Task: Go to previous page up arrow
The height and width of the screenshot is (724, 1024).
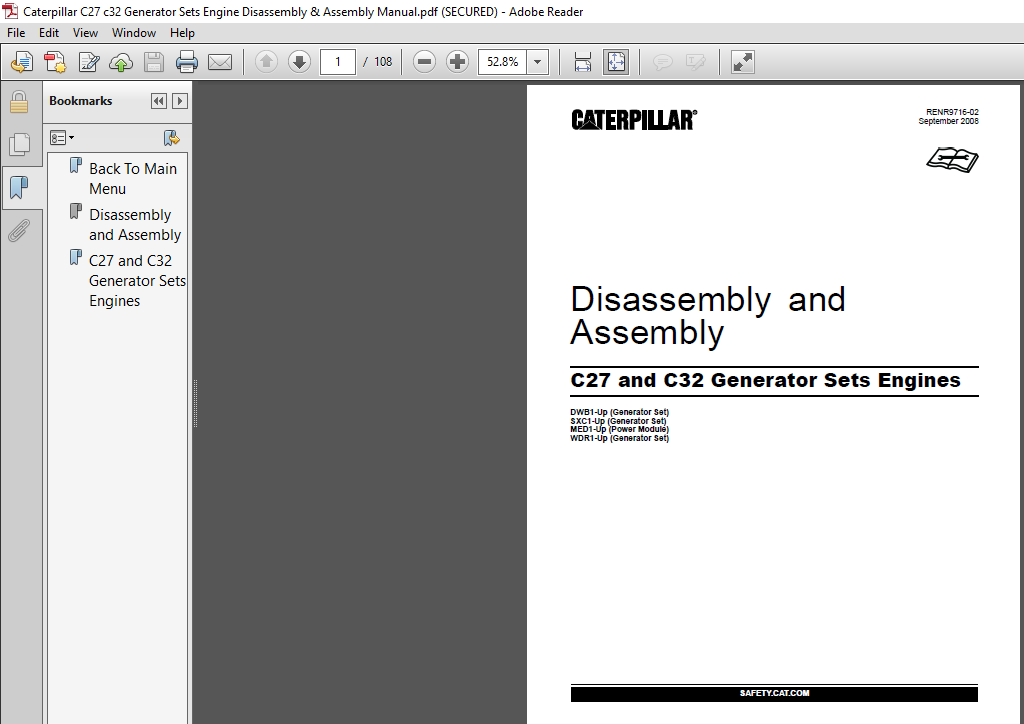Action: [x=266, y=62]
